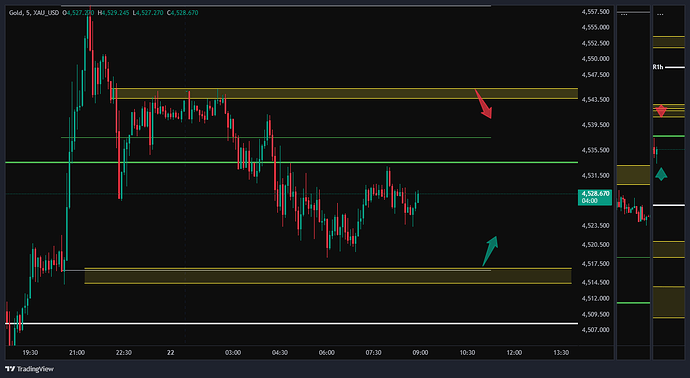The height and width of the screenshot is (378, 690).
Task: Click time axis label 06:00
Action: [327, 352]
